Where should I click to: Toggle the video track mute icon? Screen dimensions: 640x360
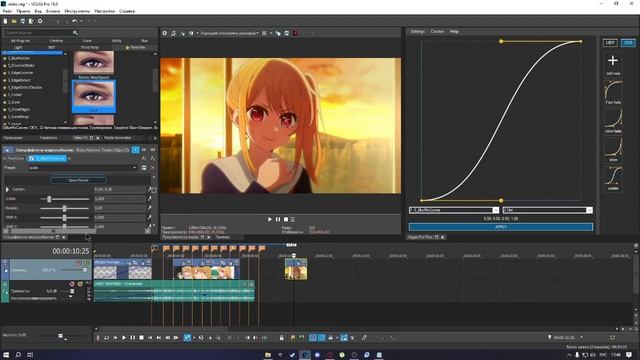click(78, 263)
